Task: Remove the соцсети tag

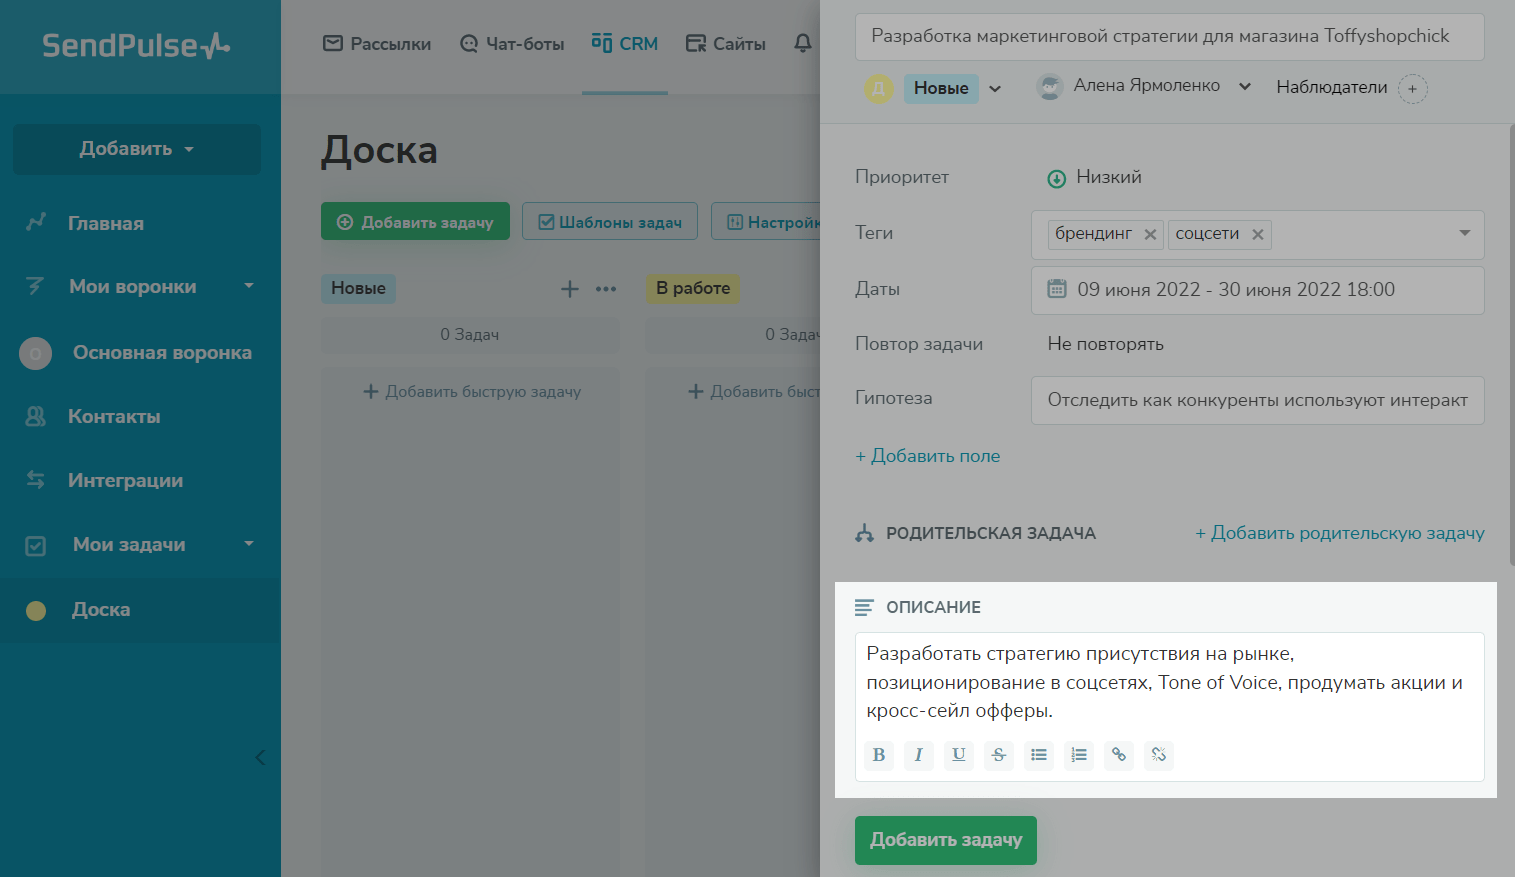Action: pos(1258,234)
